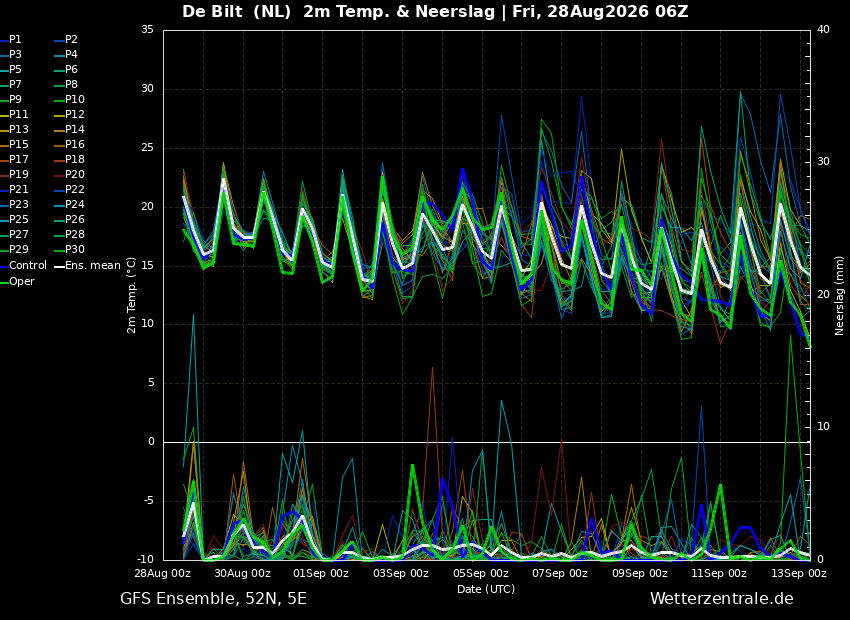
Task: Click the 25 temperature axis label
Action: coord(147,148)
